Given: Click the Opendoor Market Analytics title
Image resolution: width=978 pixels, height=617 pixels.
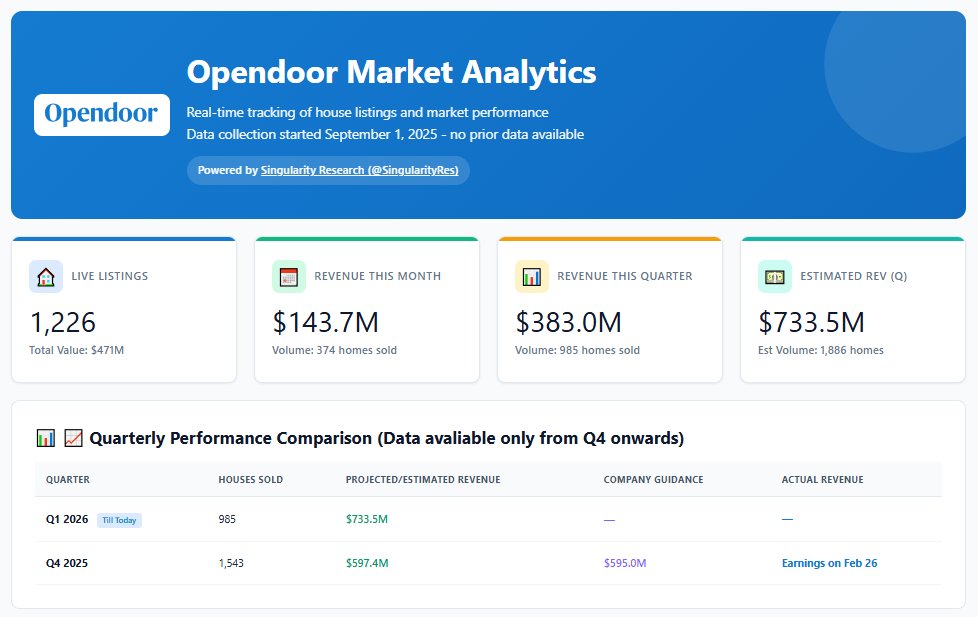Looking at the screenshot, I should coord(391,72).
